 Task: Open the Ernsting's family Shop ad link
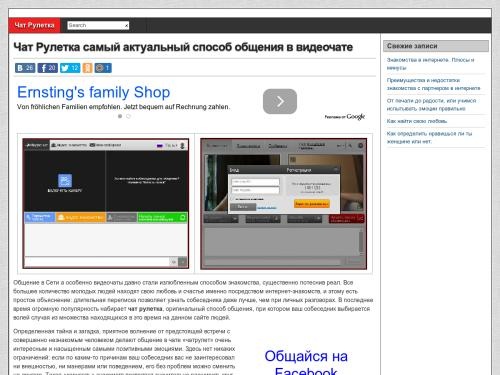tap(94, 92)
